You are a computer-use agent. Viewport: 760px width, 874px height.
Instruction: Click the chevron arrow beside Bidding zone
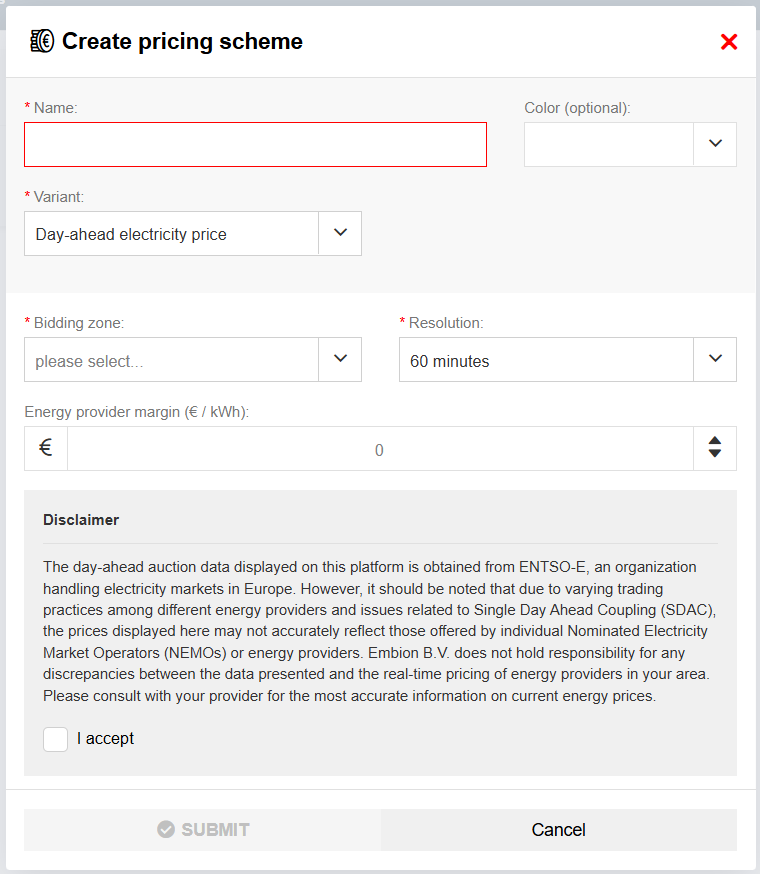pyautogui.click(x=340, y=359)
